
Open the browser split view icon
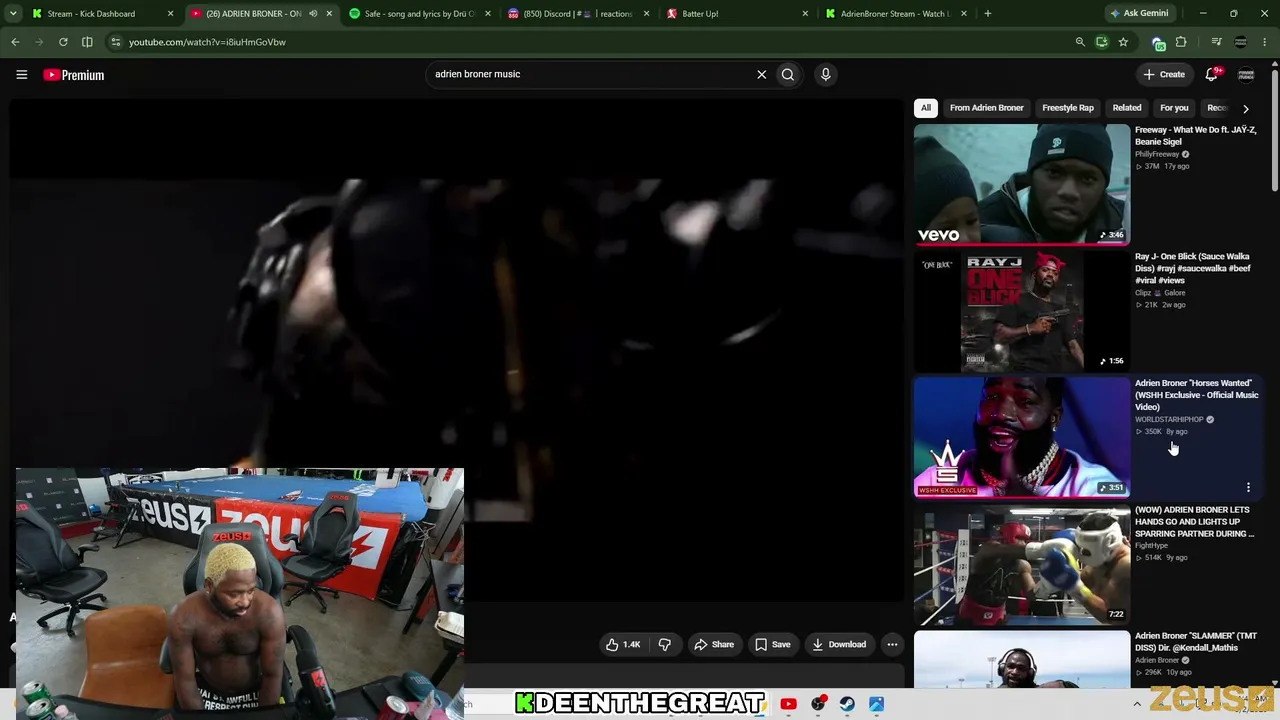(x=87, y=42)
